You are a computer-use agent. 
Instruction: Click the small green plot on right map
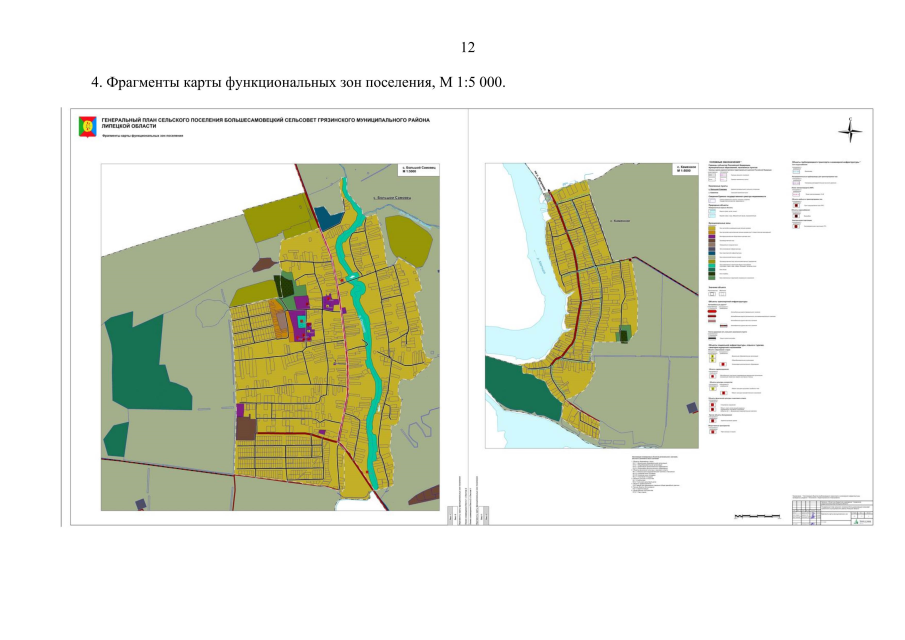pos(626,333)
